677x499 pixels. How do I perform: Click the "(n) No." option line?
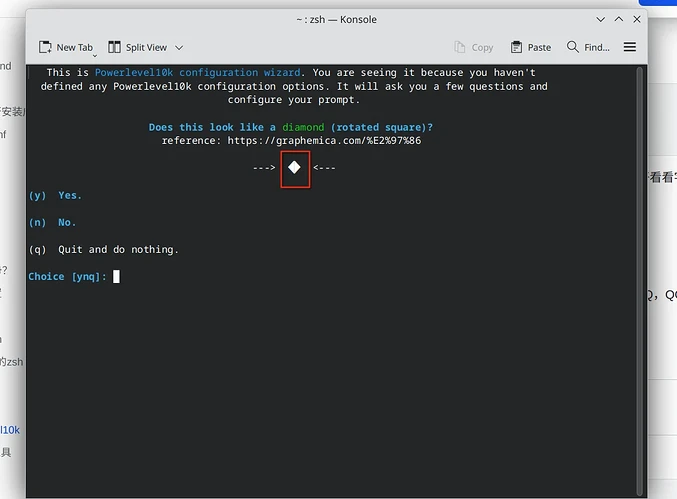pos(53,223)
